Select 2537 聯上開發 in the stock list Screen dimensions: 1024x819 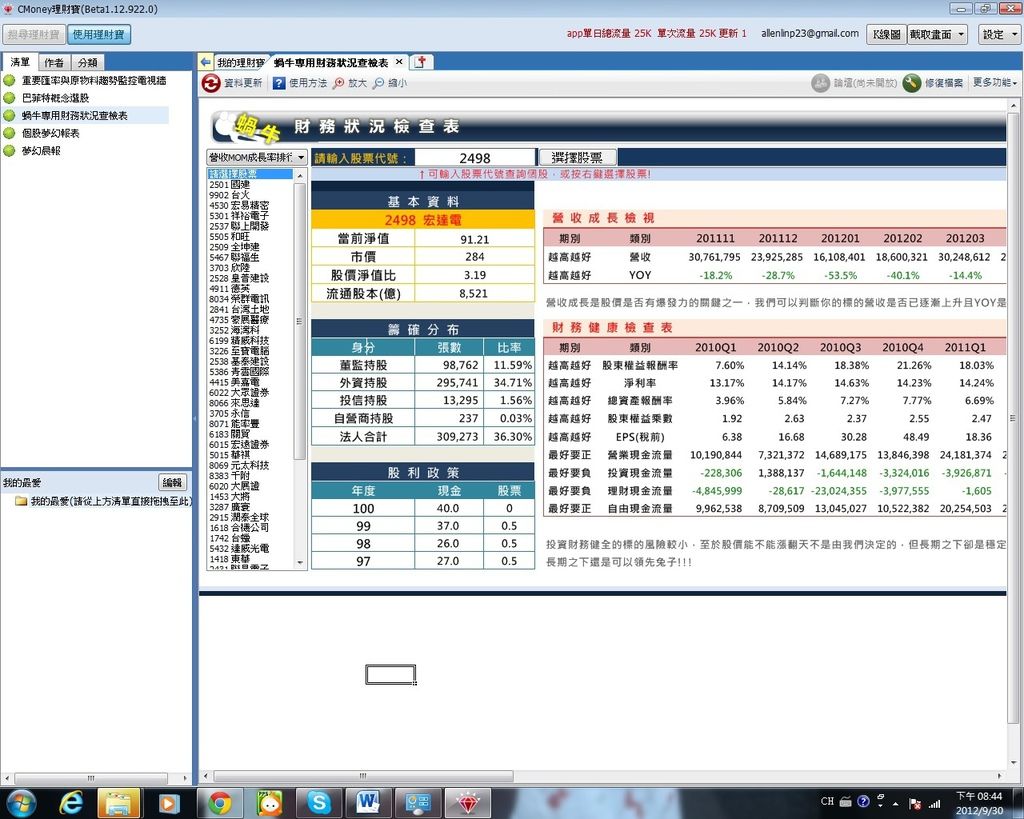click(x=239, y=227)
